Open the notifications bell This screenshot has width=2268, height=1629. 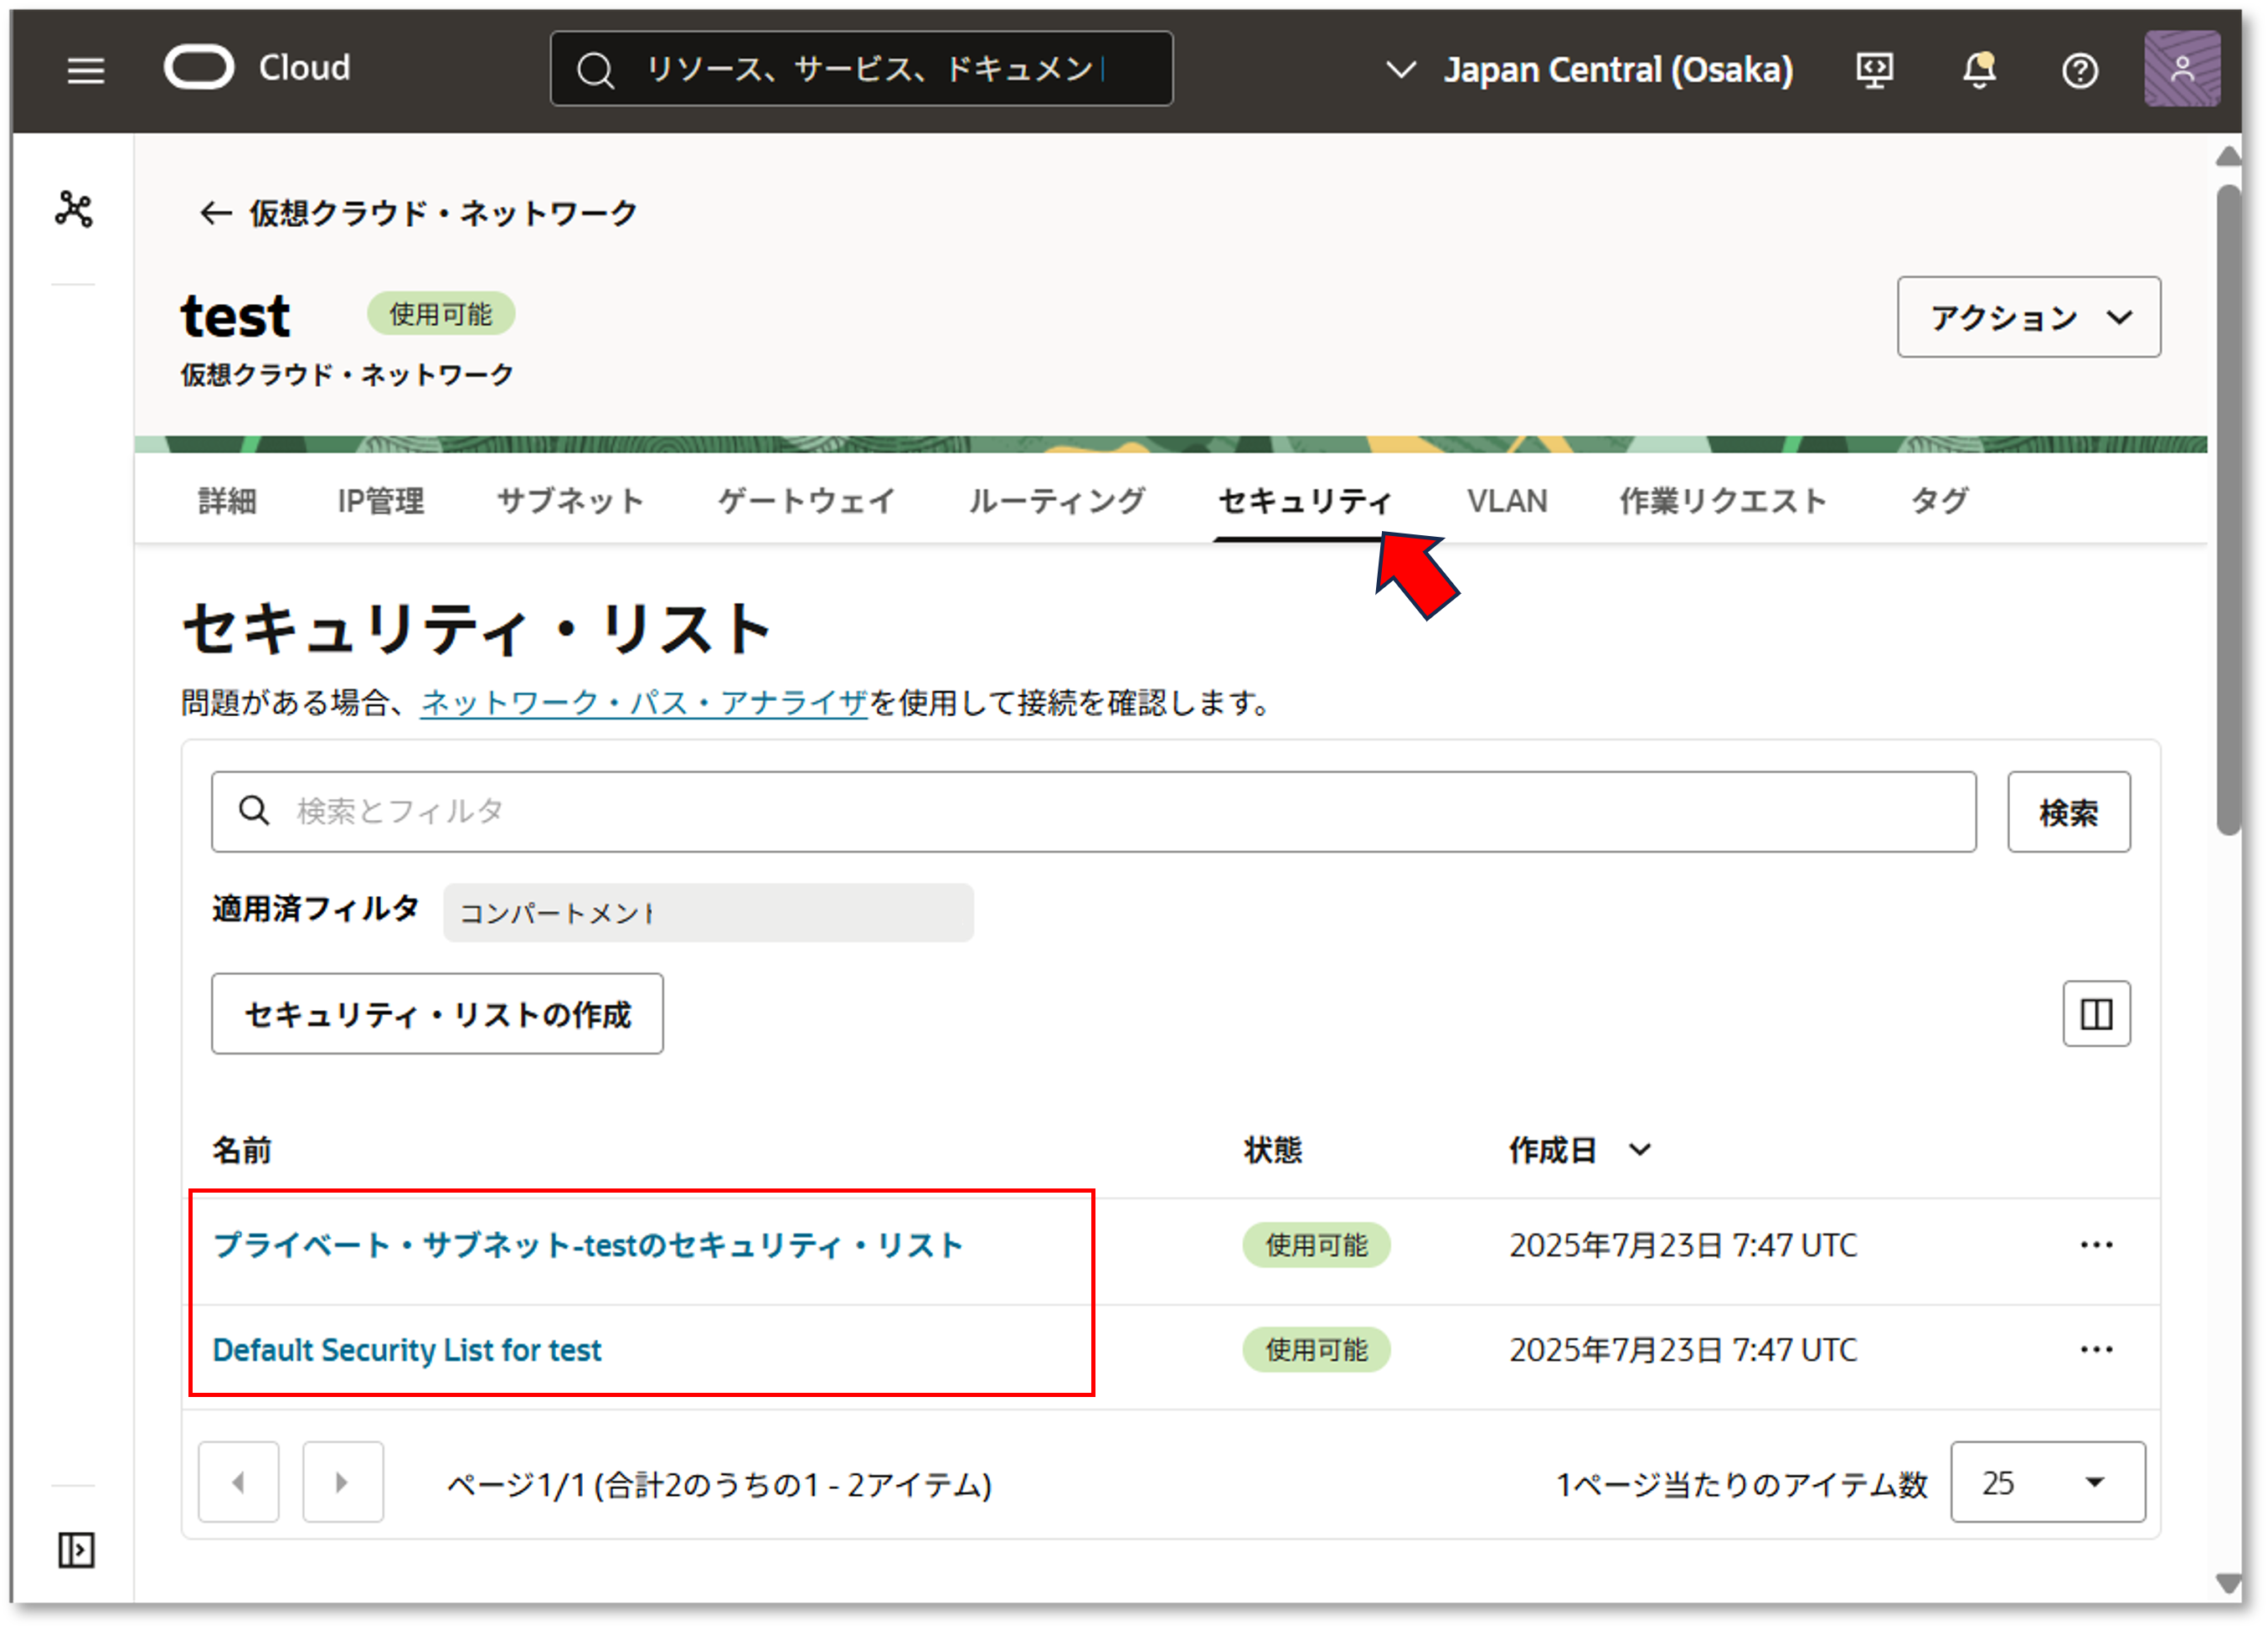click(1978, 70)
